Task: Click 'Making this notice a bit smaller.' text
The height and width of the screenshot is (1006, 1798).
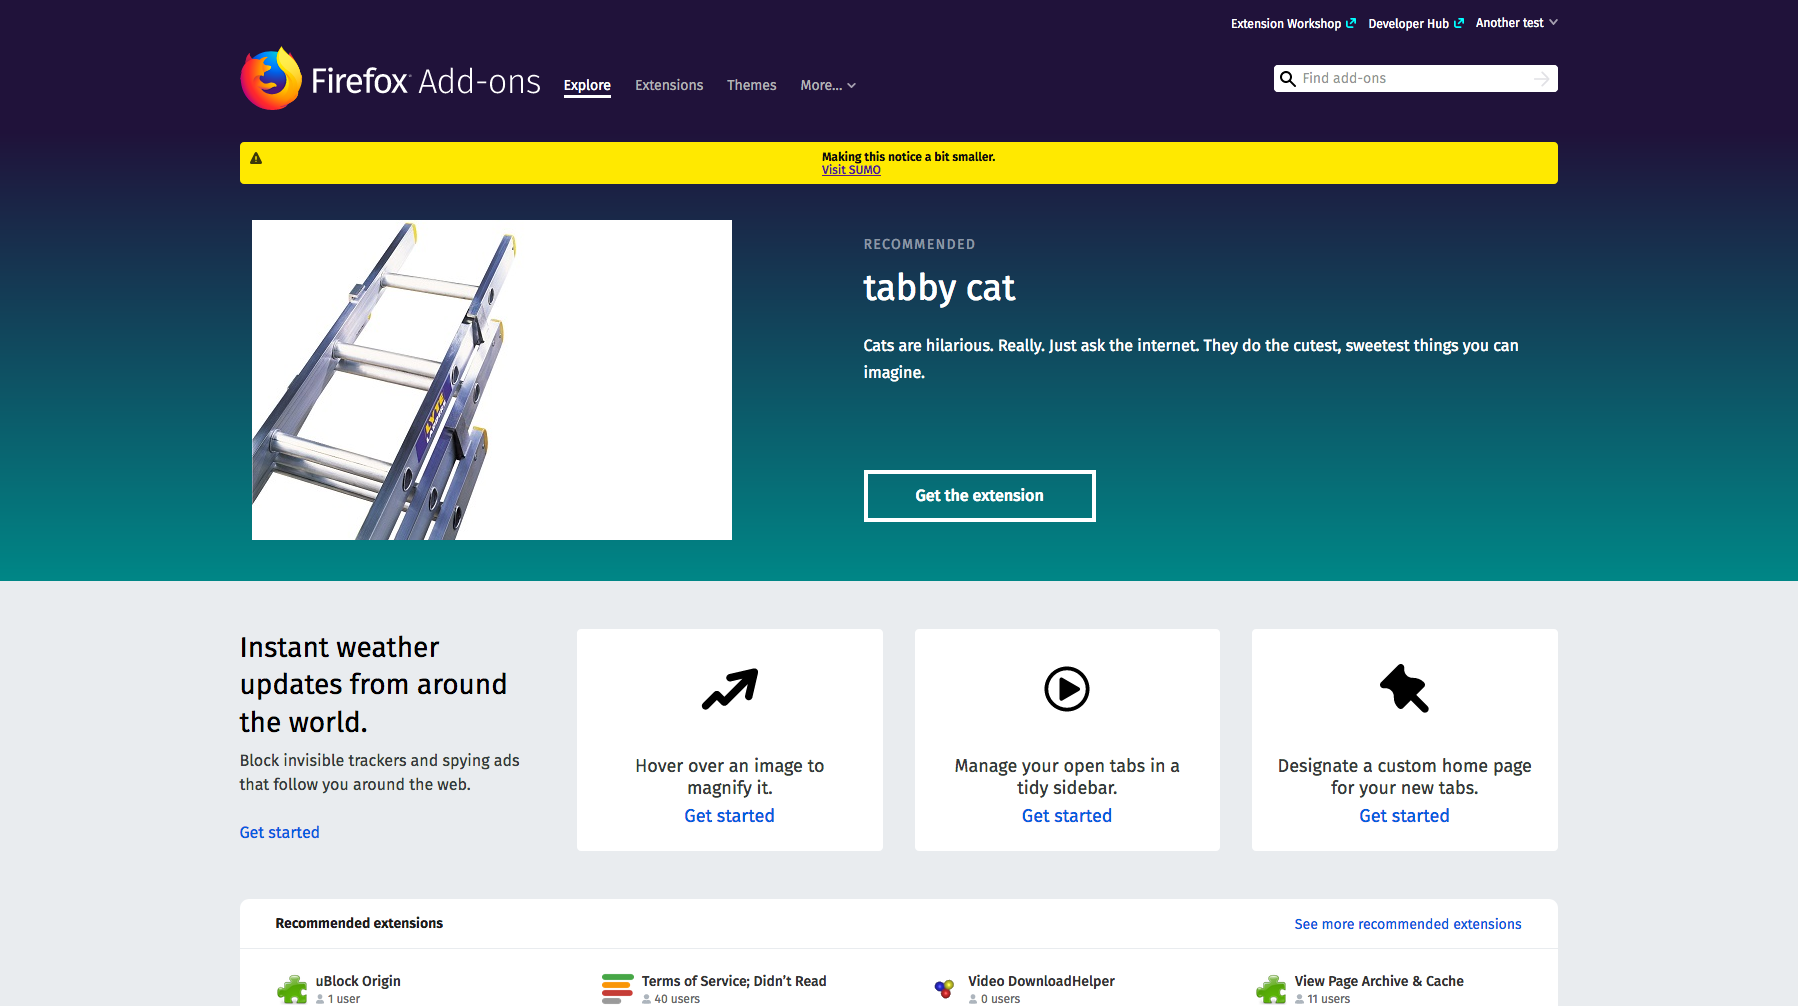Action: [908, 157]
